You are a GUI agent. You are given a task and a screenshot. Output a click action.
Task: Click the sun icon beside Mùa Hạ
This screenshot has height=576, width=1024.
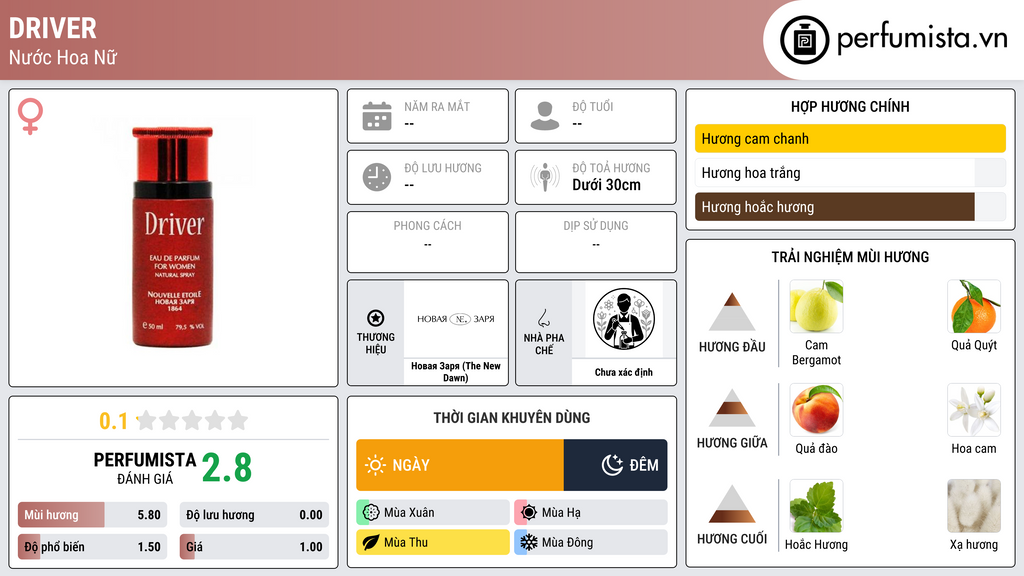pyautogui.click(x=528, y=513)
